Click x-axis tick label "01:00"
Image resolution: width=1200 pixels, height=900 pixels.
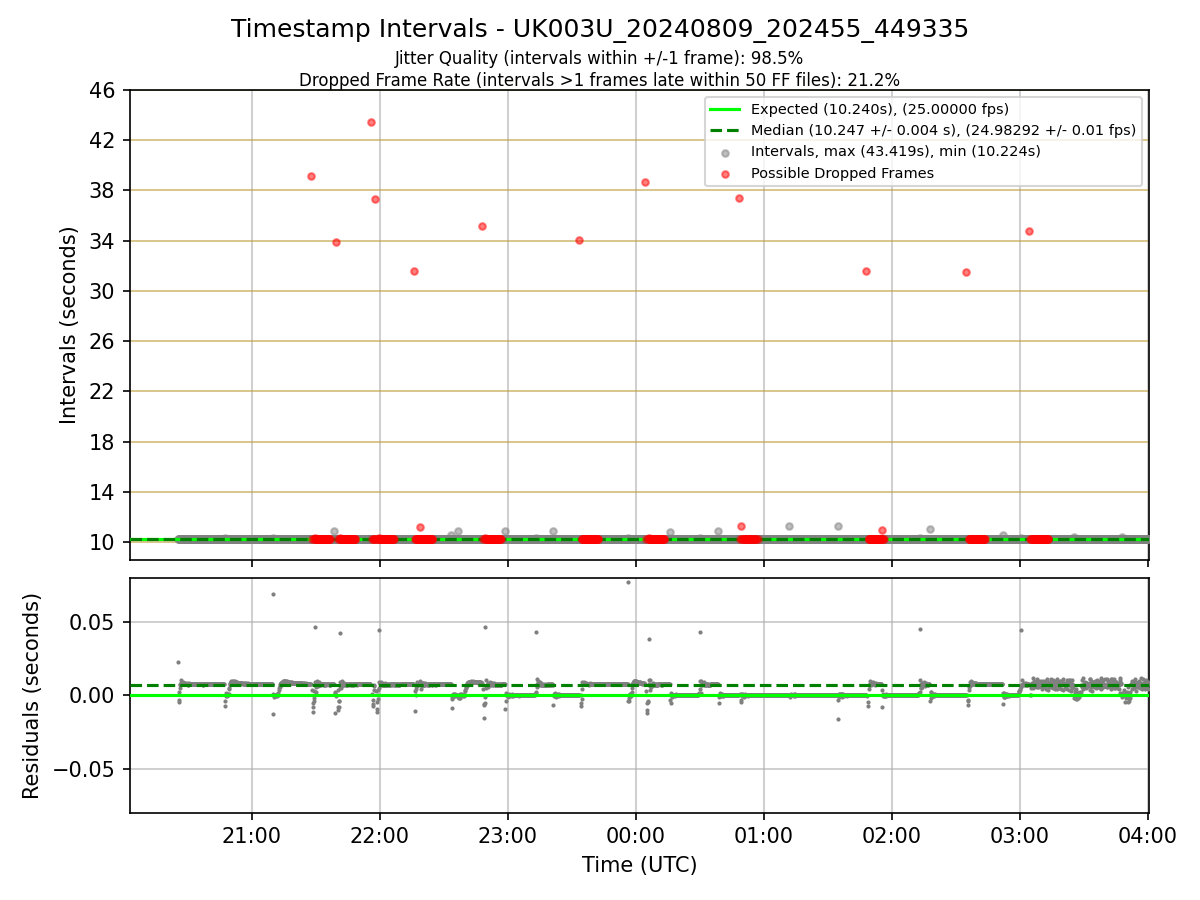click(x=764, y=835)
